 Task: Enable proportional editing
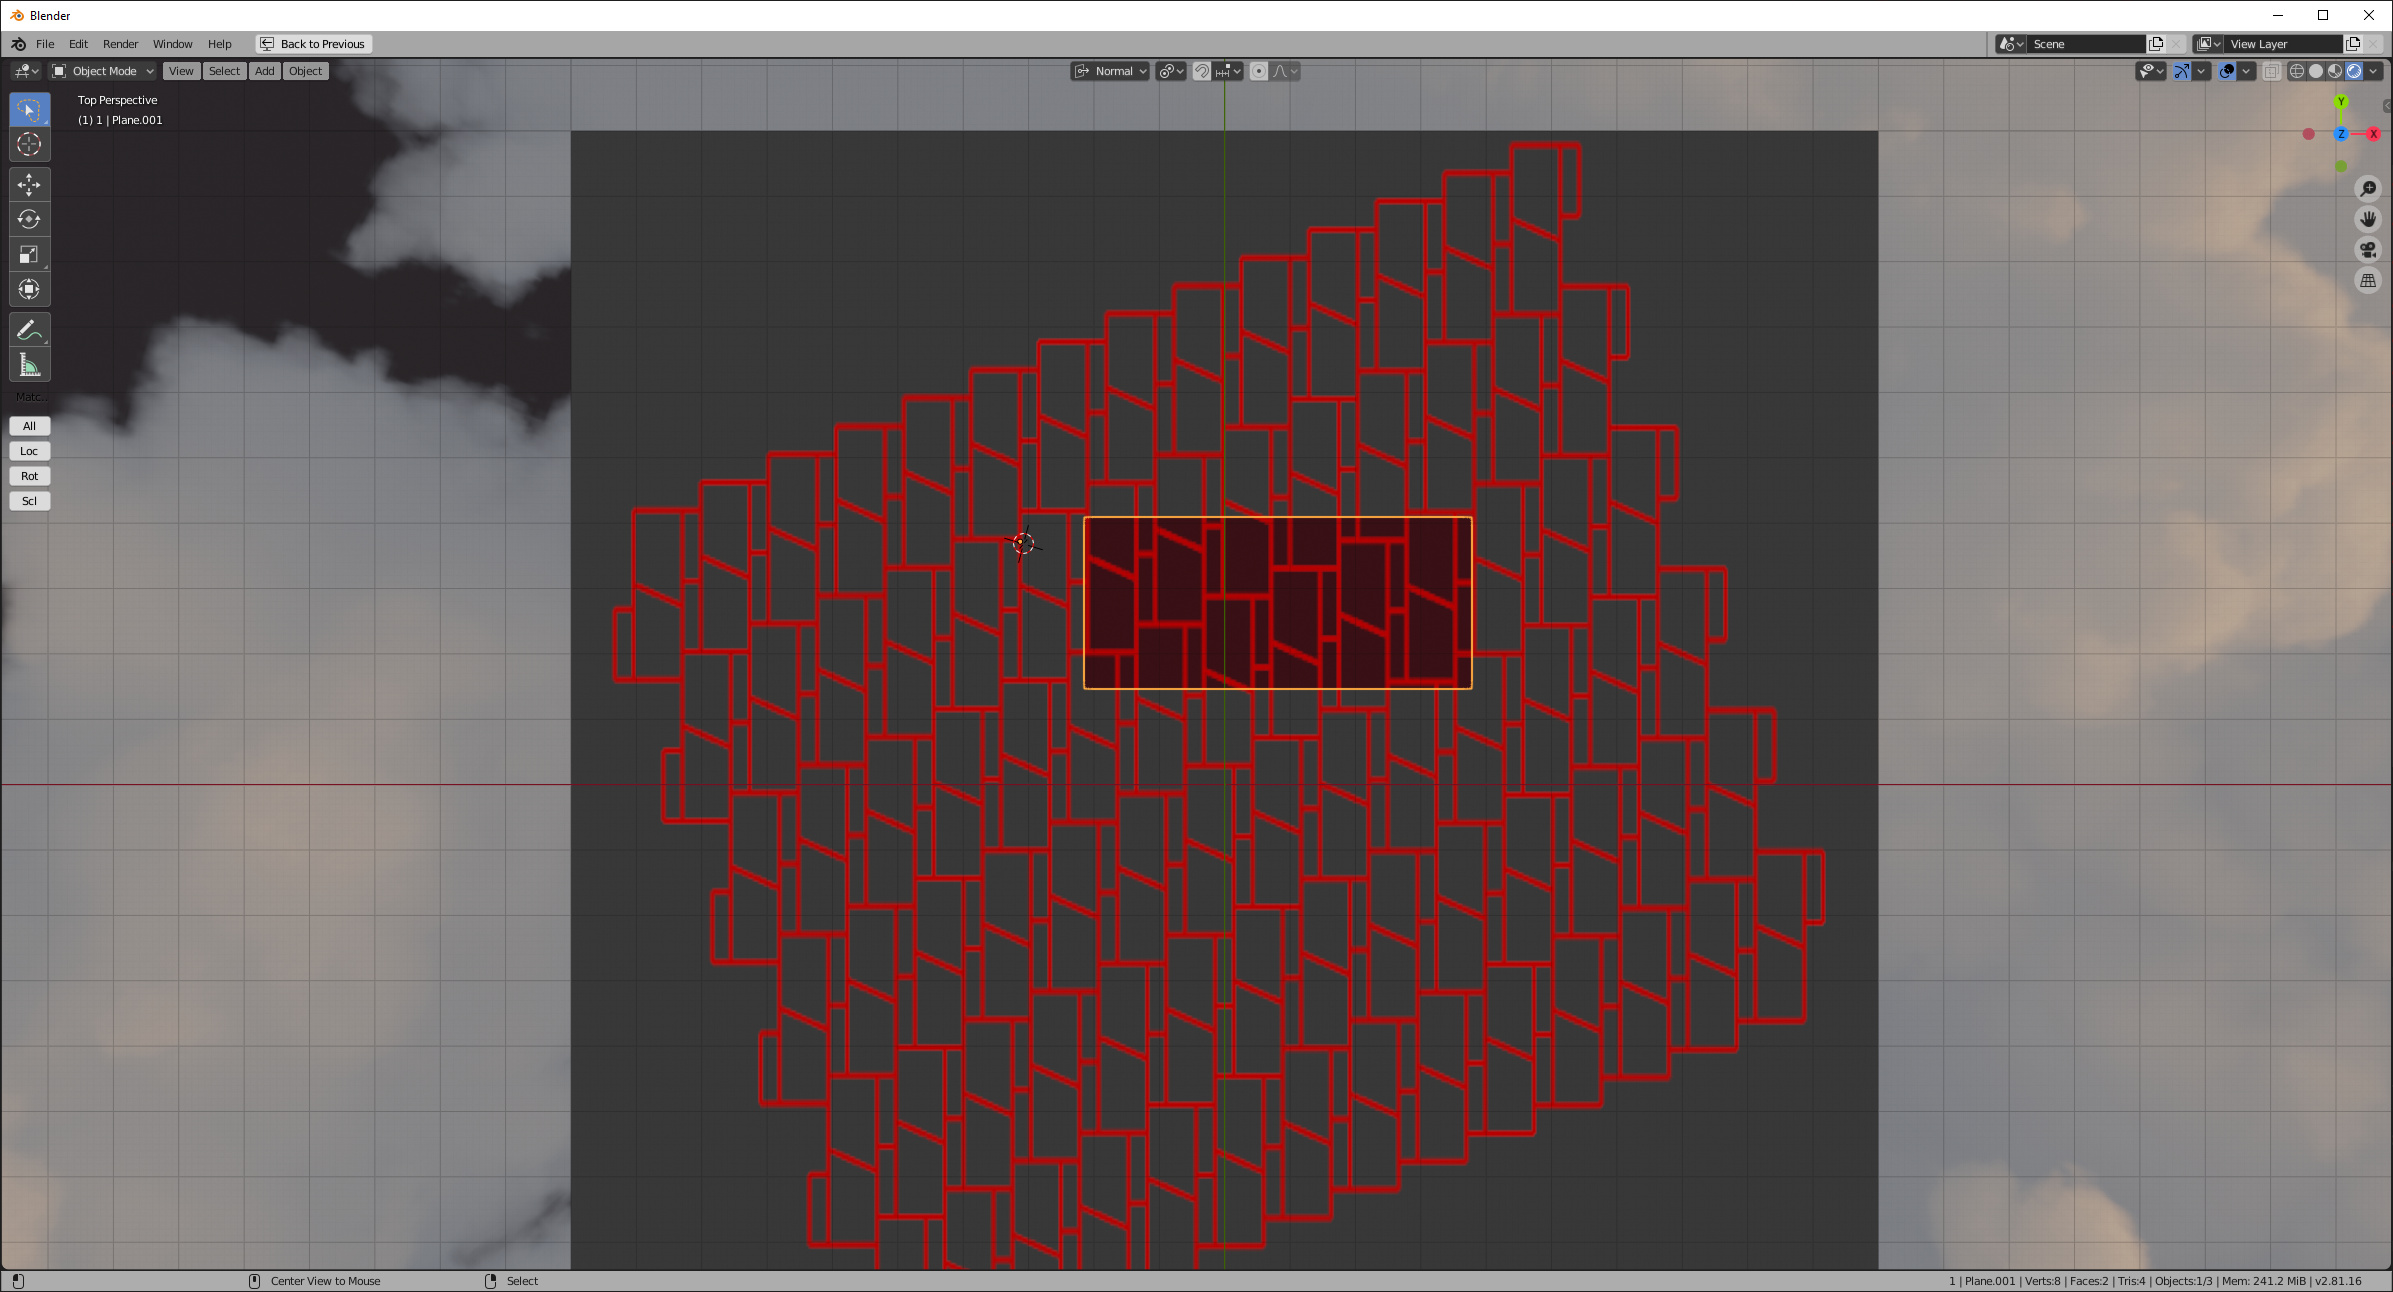tap(1259, 70)
